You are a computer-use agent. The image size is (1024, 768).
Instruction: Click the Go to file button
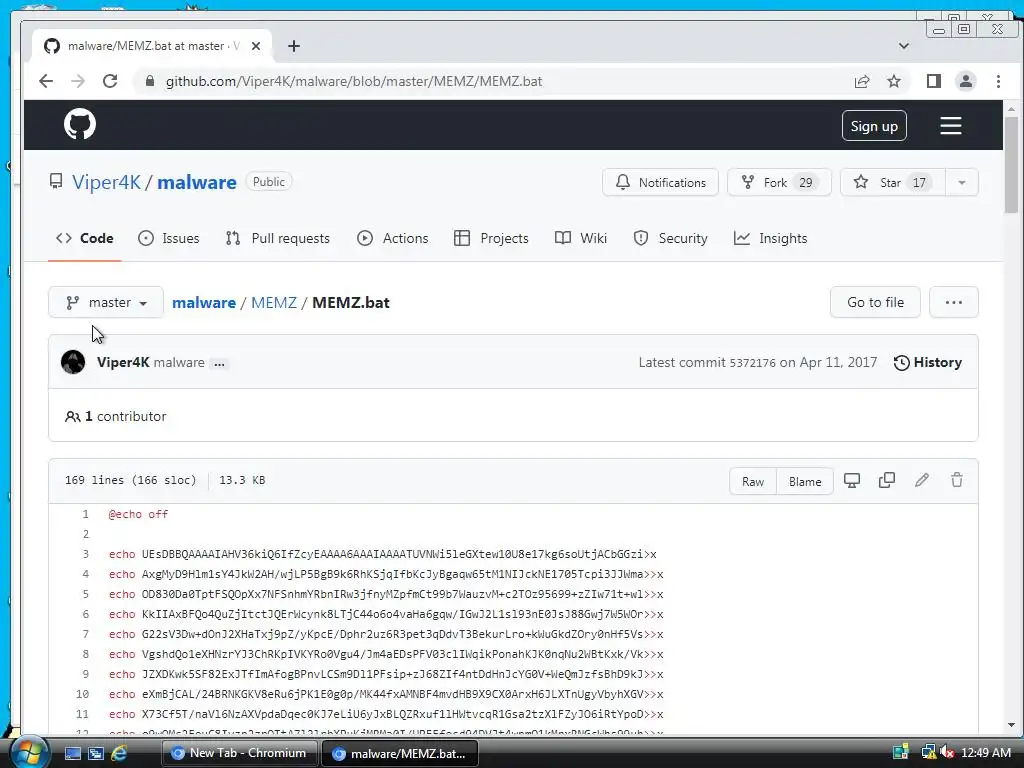[875, 302]
